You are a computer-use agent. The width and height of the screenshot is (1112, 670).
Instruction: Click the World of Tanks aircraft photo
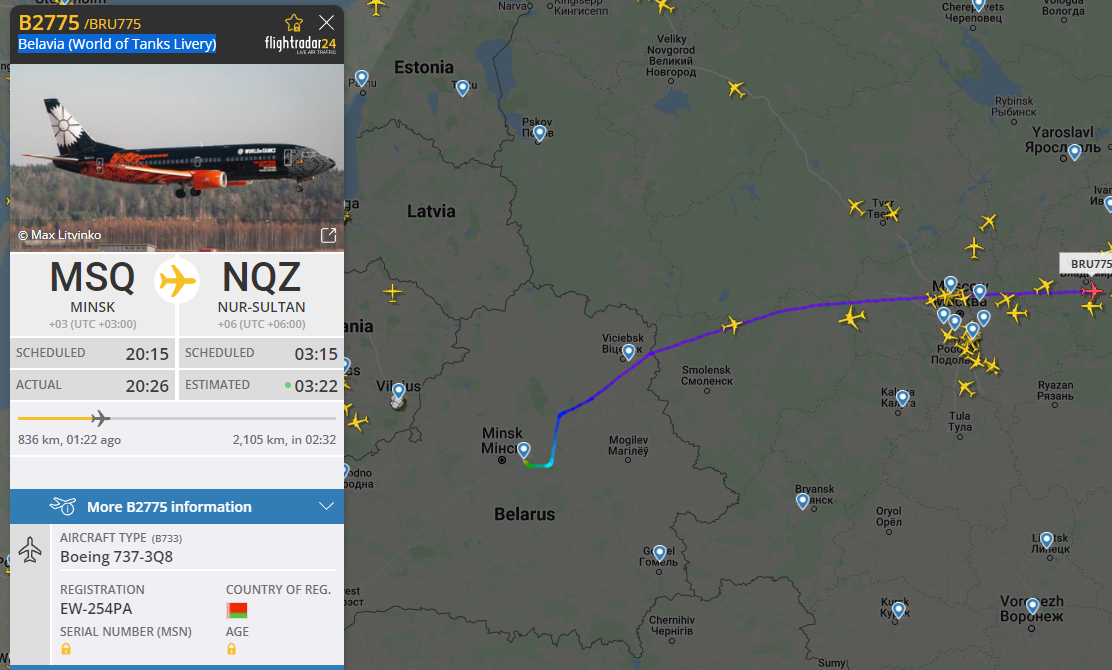point(177,157)
